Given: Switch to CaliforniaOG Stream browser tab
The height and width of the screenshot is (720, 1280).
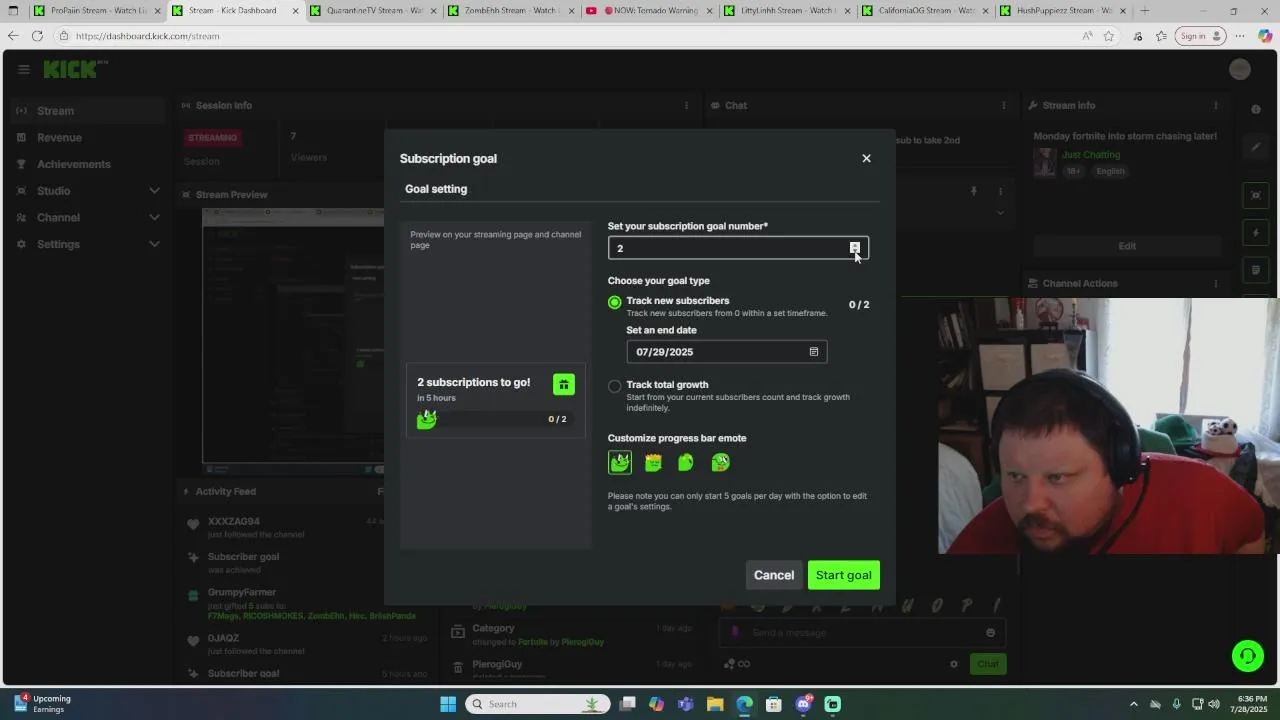Looking at the screenshot, I should pos(926,11).
